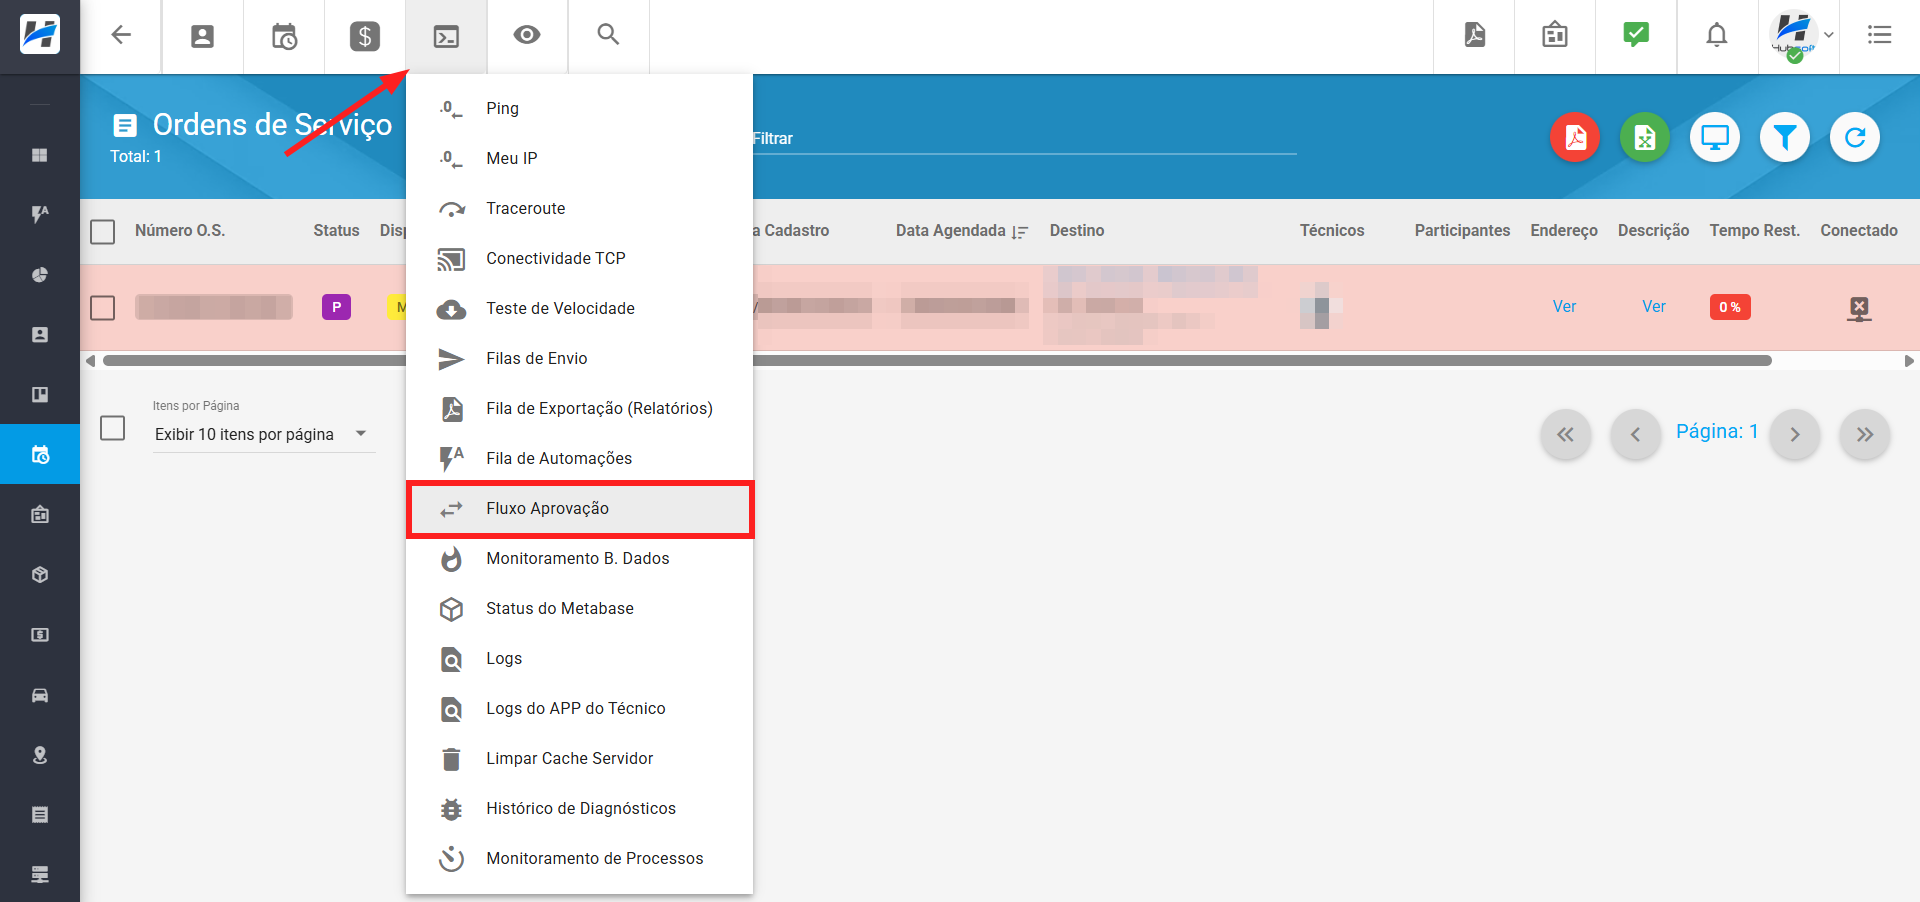Open the Logs menu item

click(x=579, y=658)
